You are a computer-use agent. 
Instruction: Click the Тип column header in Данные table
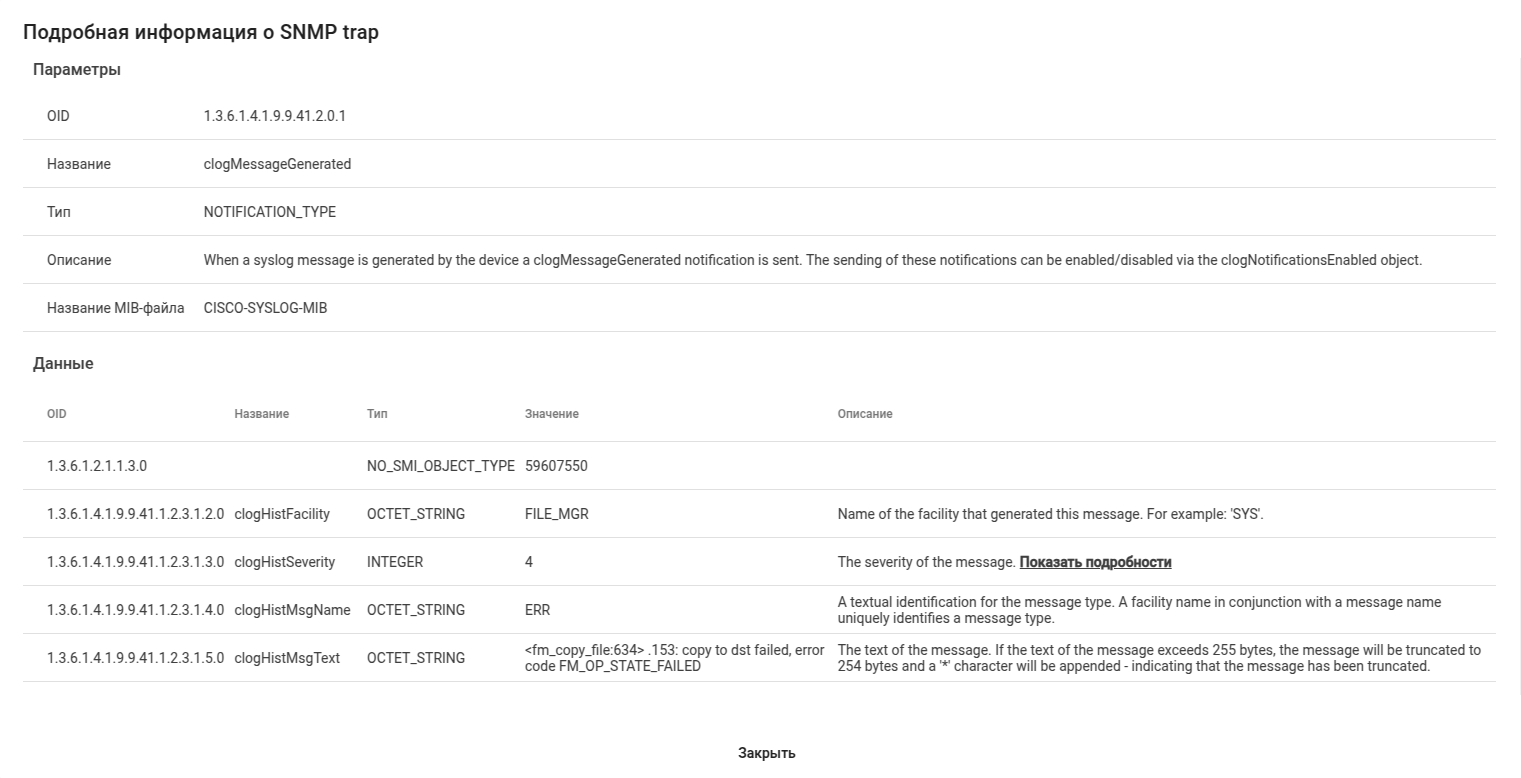click(377, 414)
